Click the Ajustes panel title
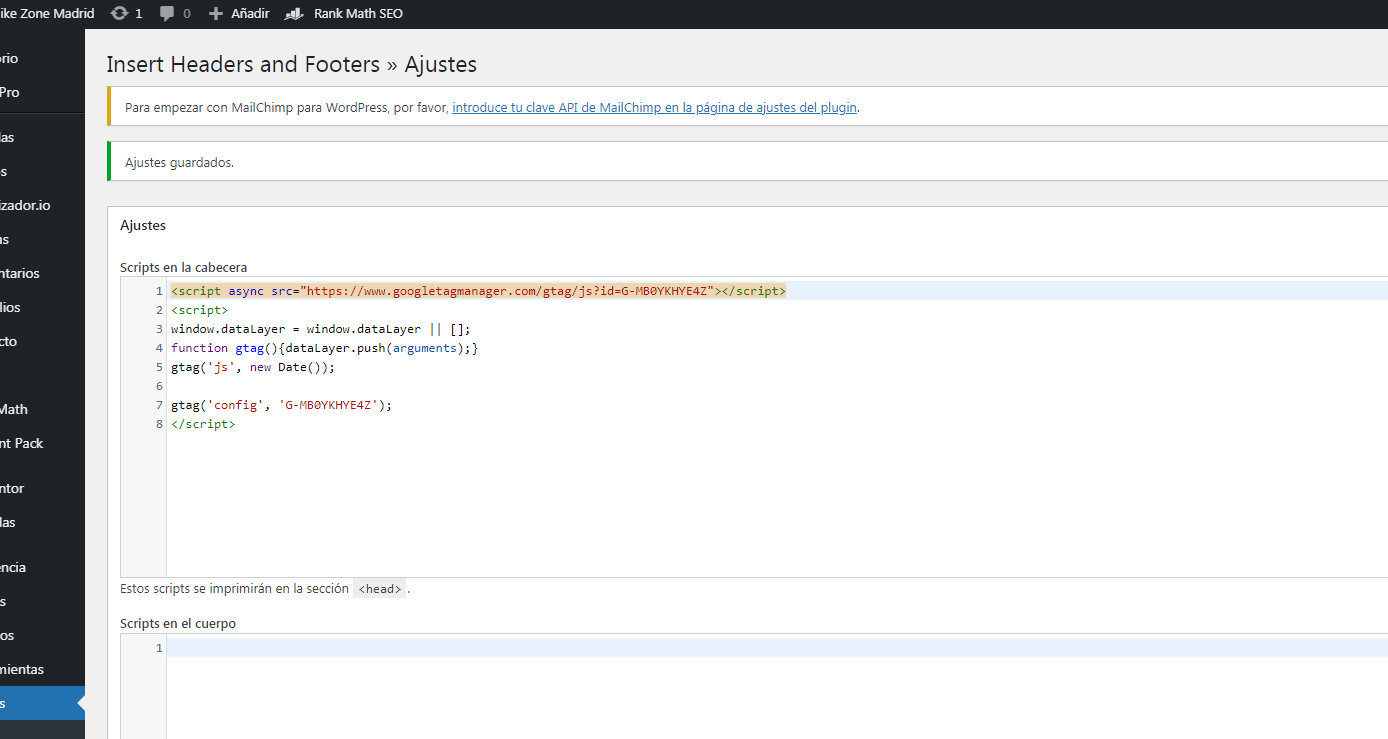1388x739 pixels. (143, 226)
